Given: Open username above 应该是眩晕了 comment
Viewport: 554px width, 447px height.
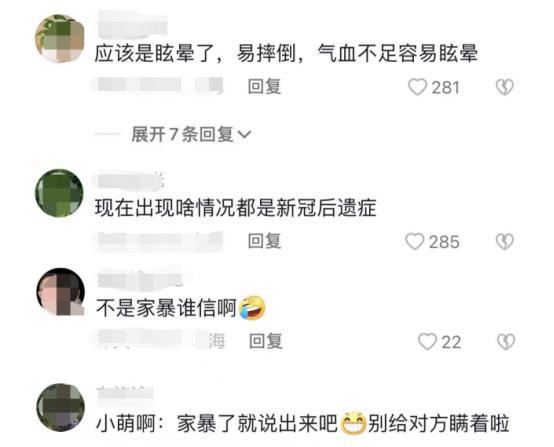Looking at the screenshot, I should (x=131, y=25).
